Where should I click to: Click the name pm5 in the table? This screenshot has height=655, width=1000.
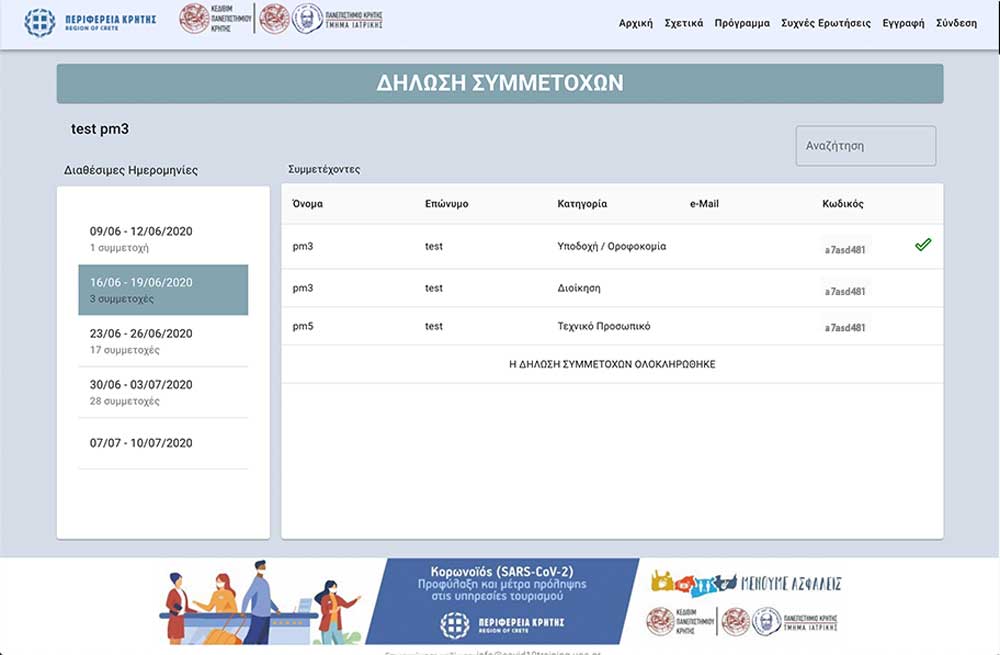[303, 327]
